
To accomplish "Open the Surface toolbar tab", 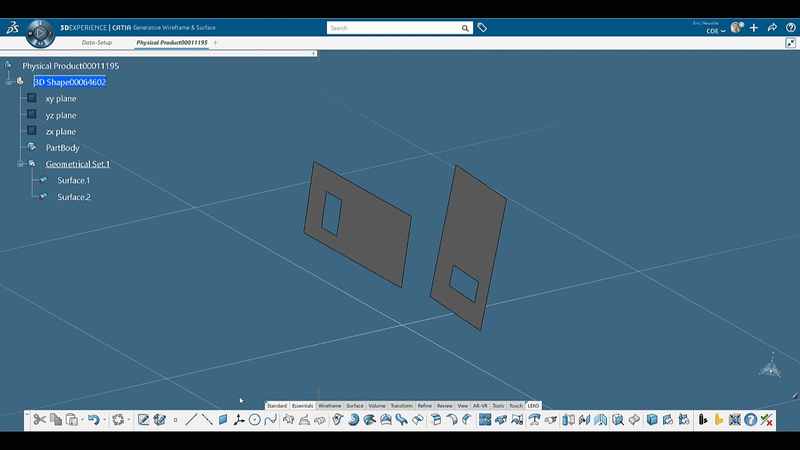I will (355, 406).
